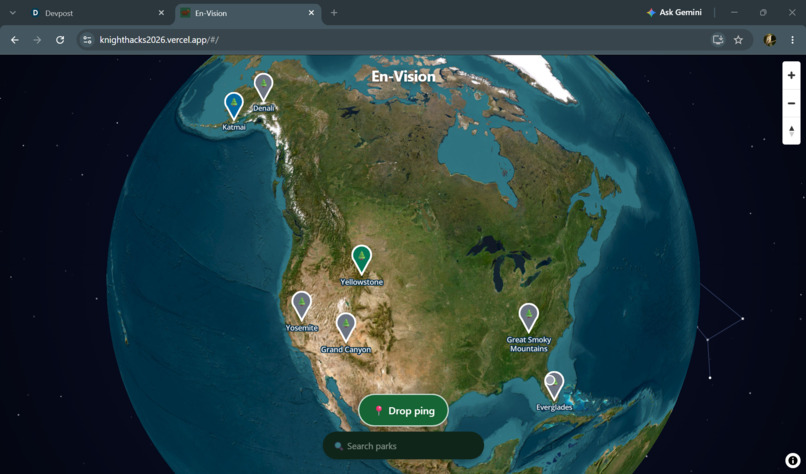Click the Yosemite label text

pos(302,327)
